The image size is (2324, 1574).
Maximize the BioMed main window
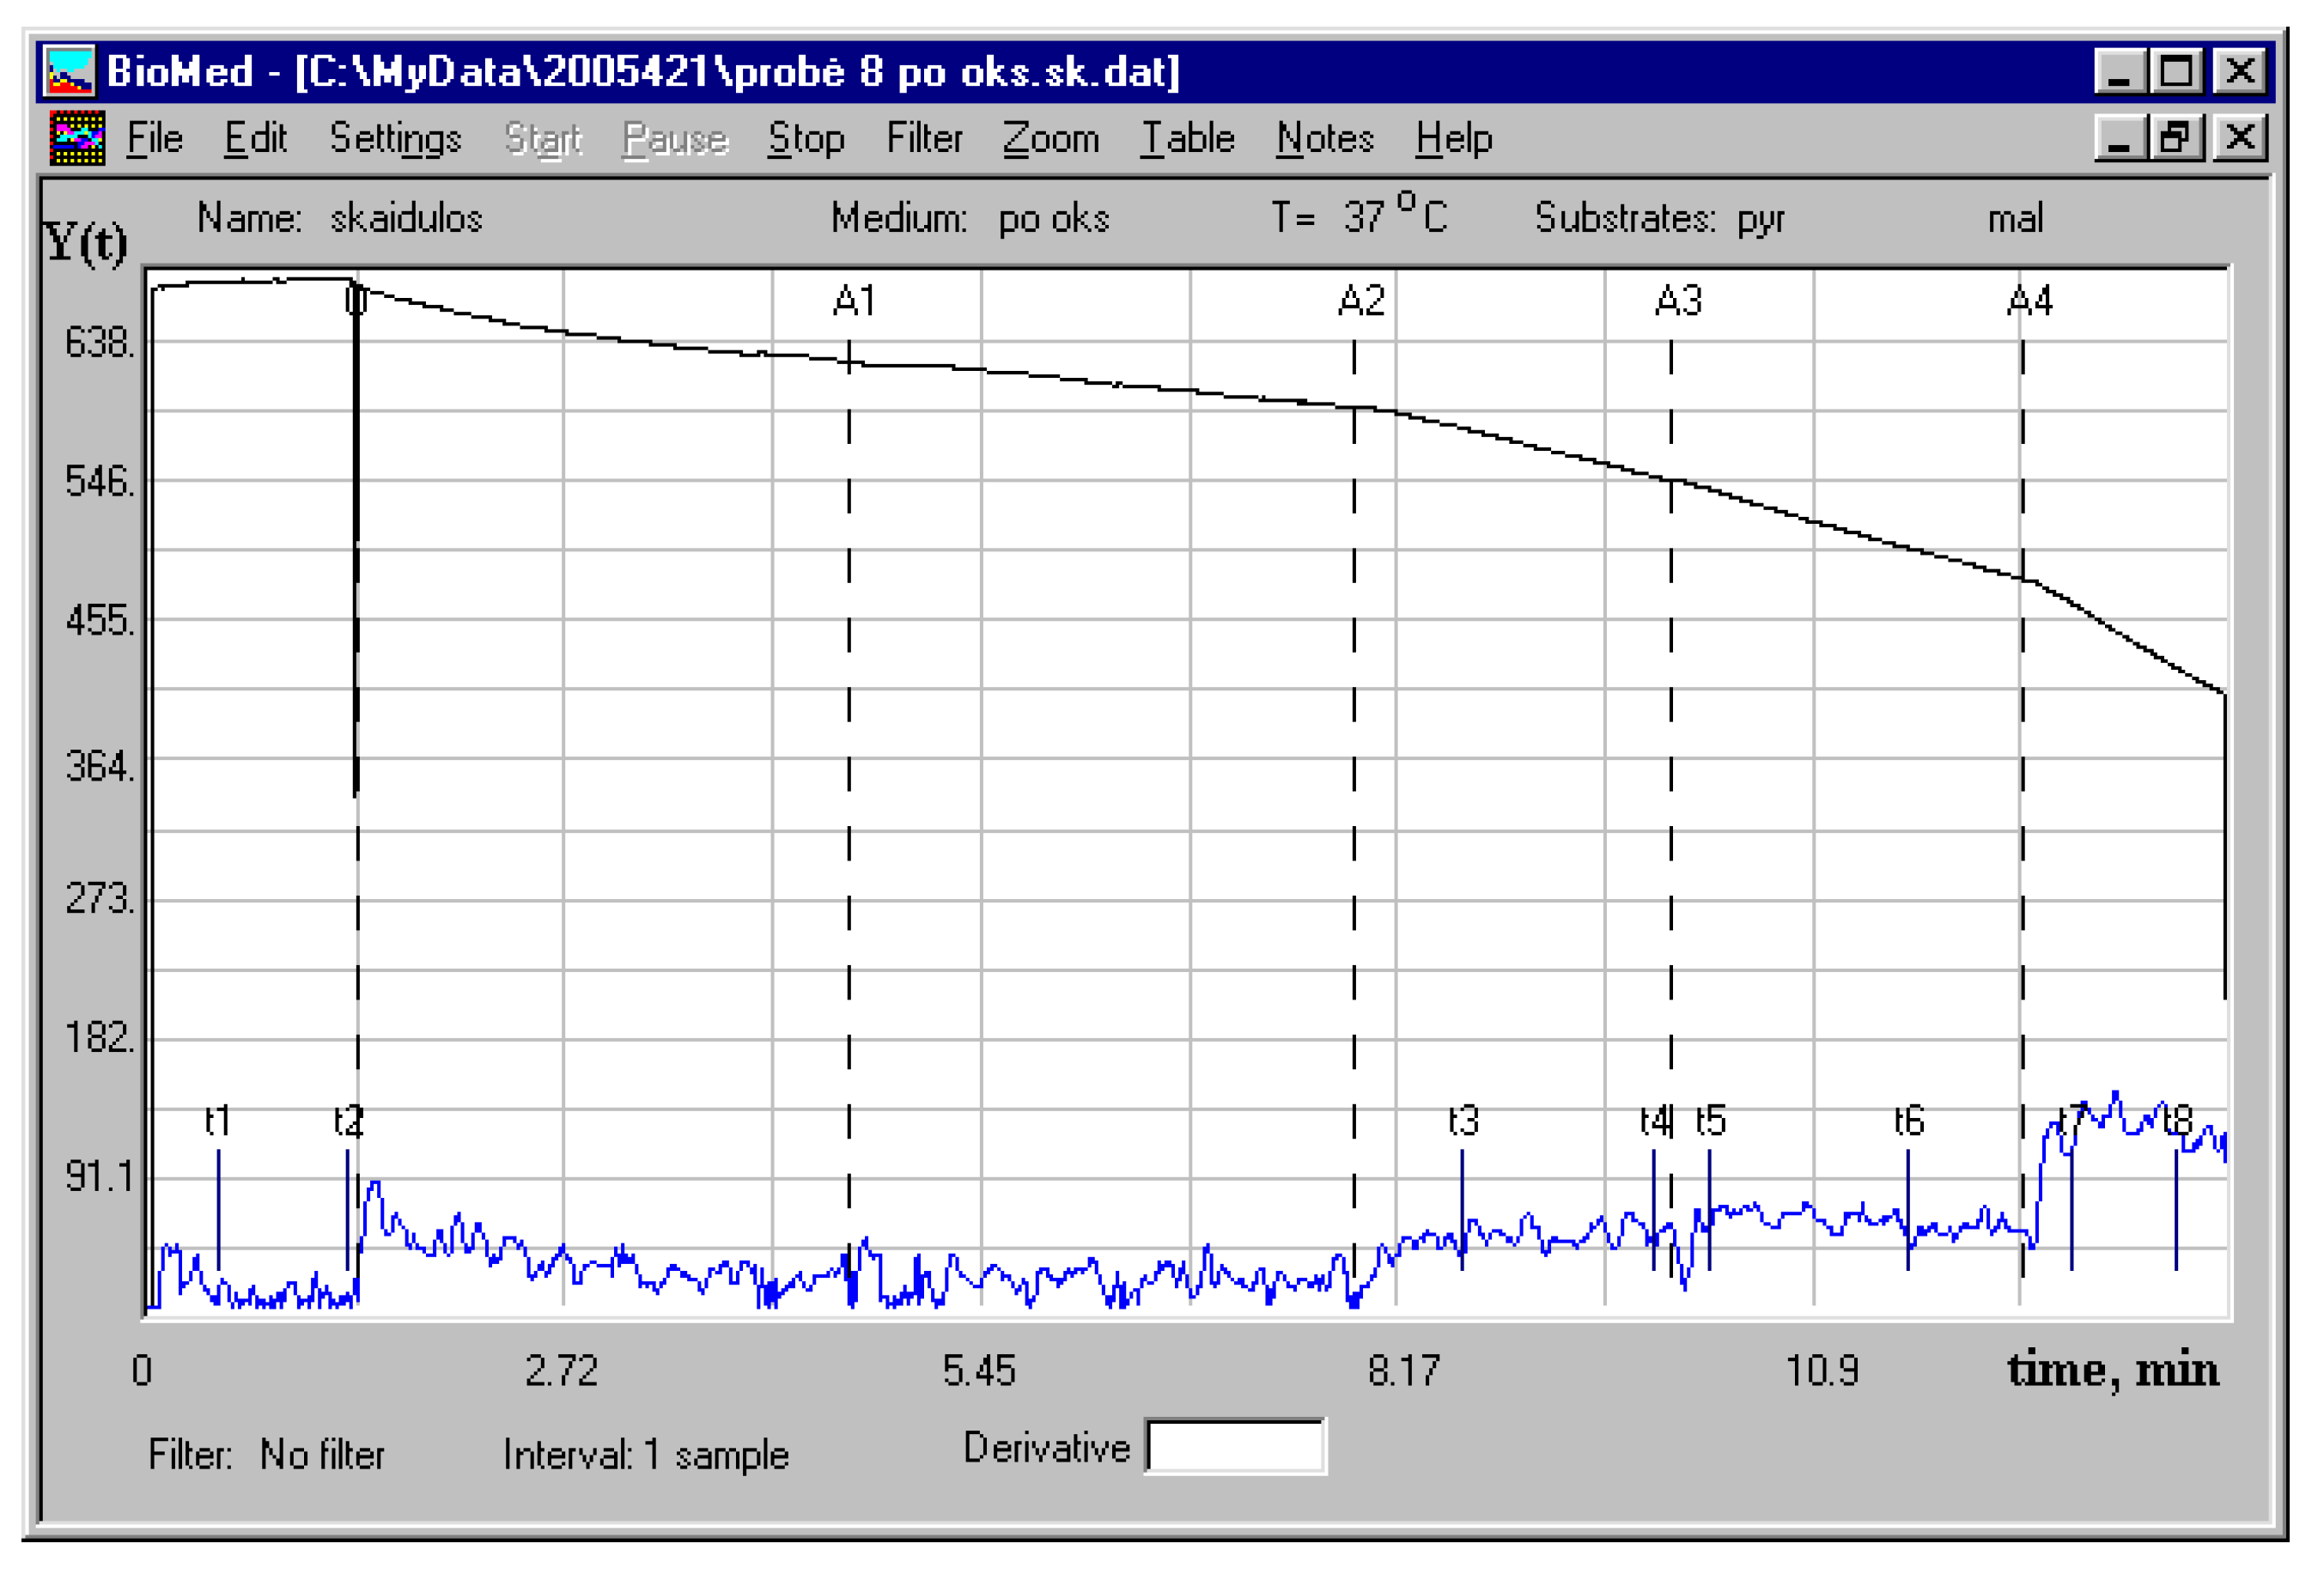(x=2176, y=72)
